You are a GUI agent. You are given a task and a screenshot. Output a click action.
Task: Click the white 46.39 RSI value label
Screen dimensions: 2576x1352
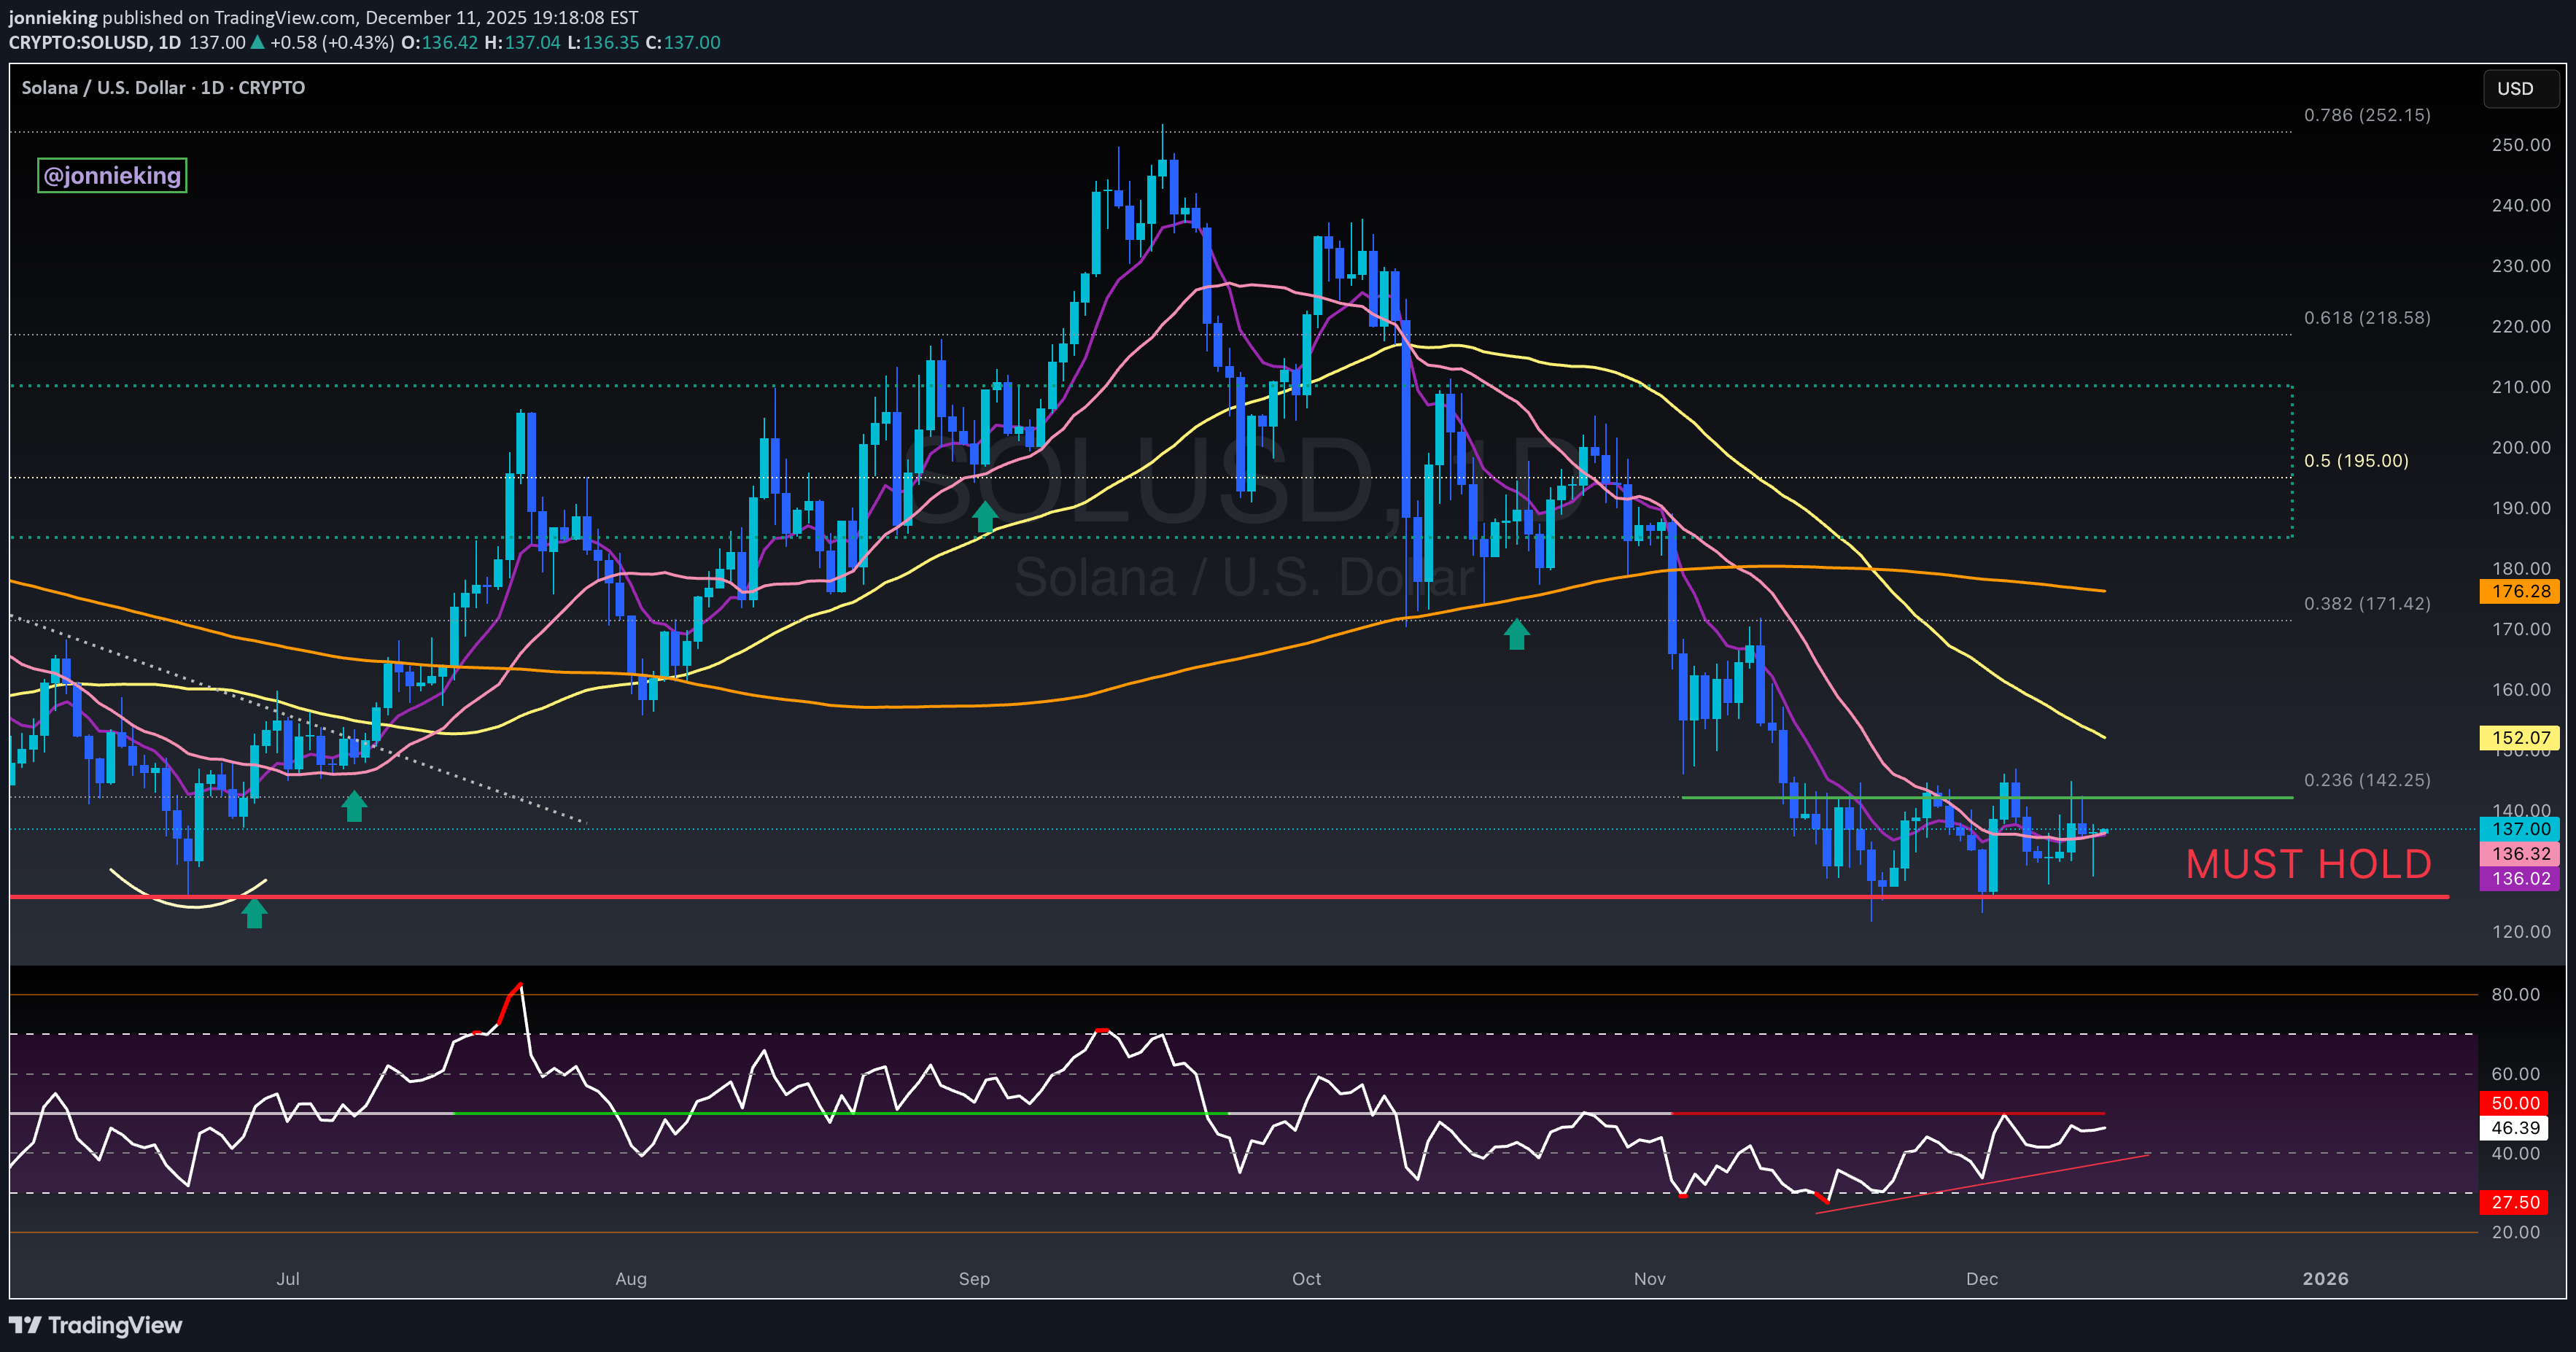(2514, 1127)
